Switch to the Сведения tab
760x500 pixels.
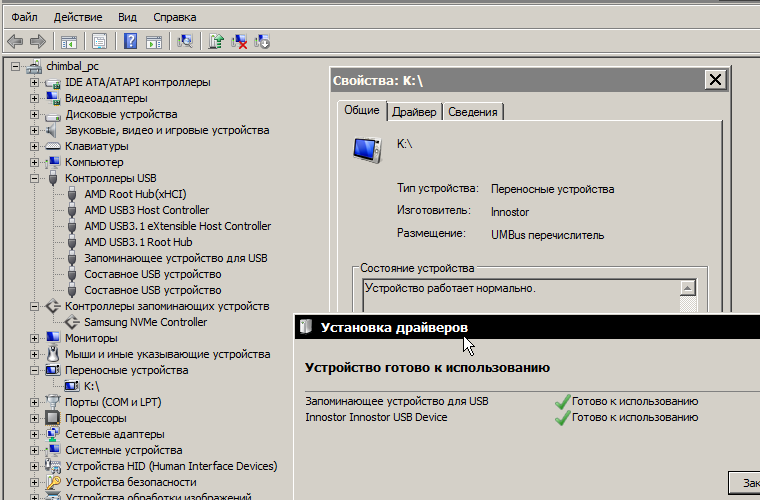(472, 112)
